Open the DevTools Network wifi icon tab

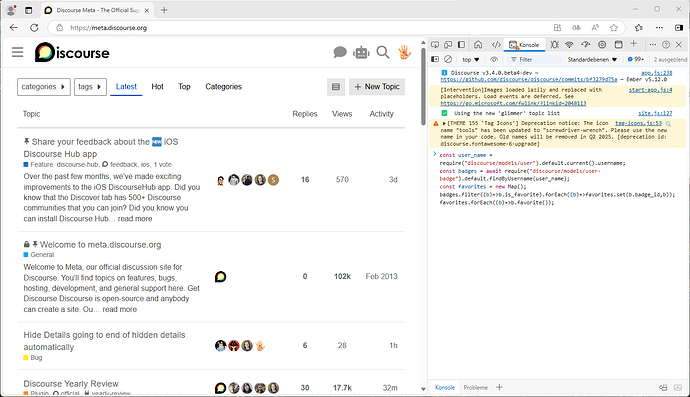569,44
